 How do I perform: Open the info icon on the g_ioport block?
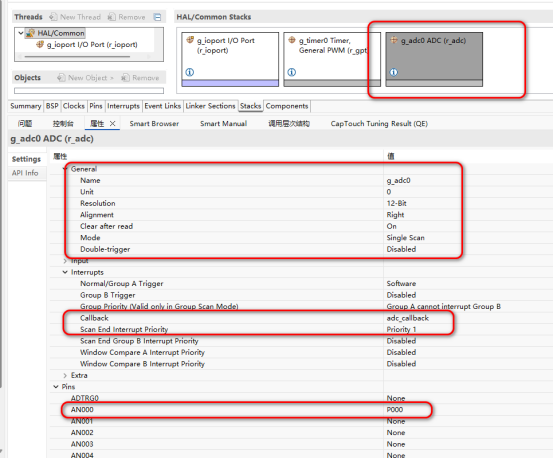(x=190, y=72)
